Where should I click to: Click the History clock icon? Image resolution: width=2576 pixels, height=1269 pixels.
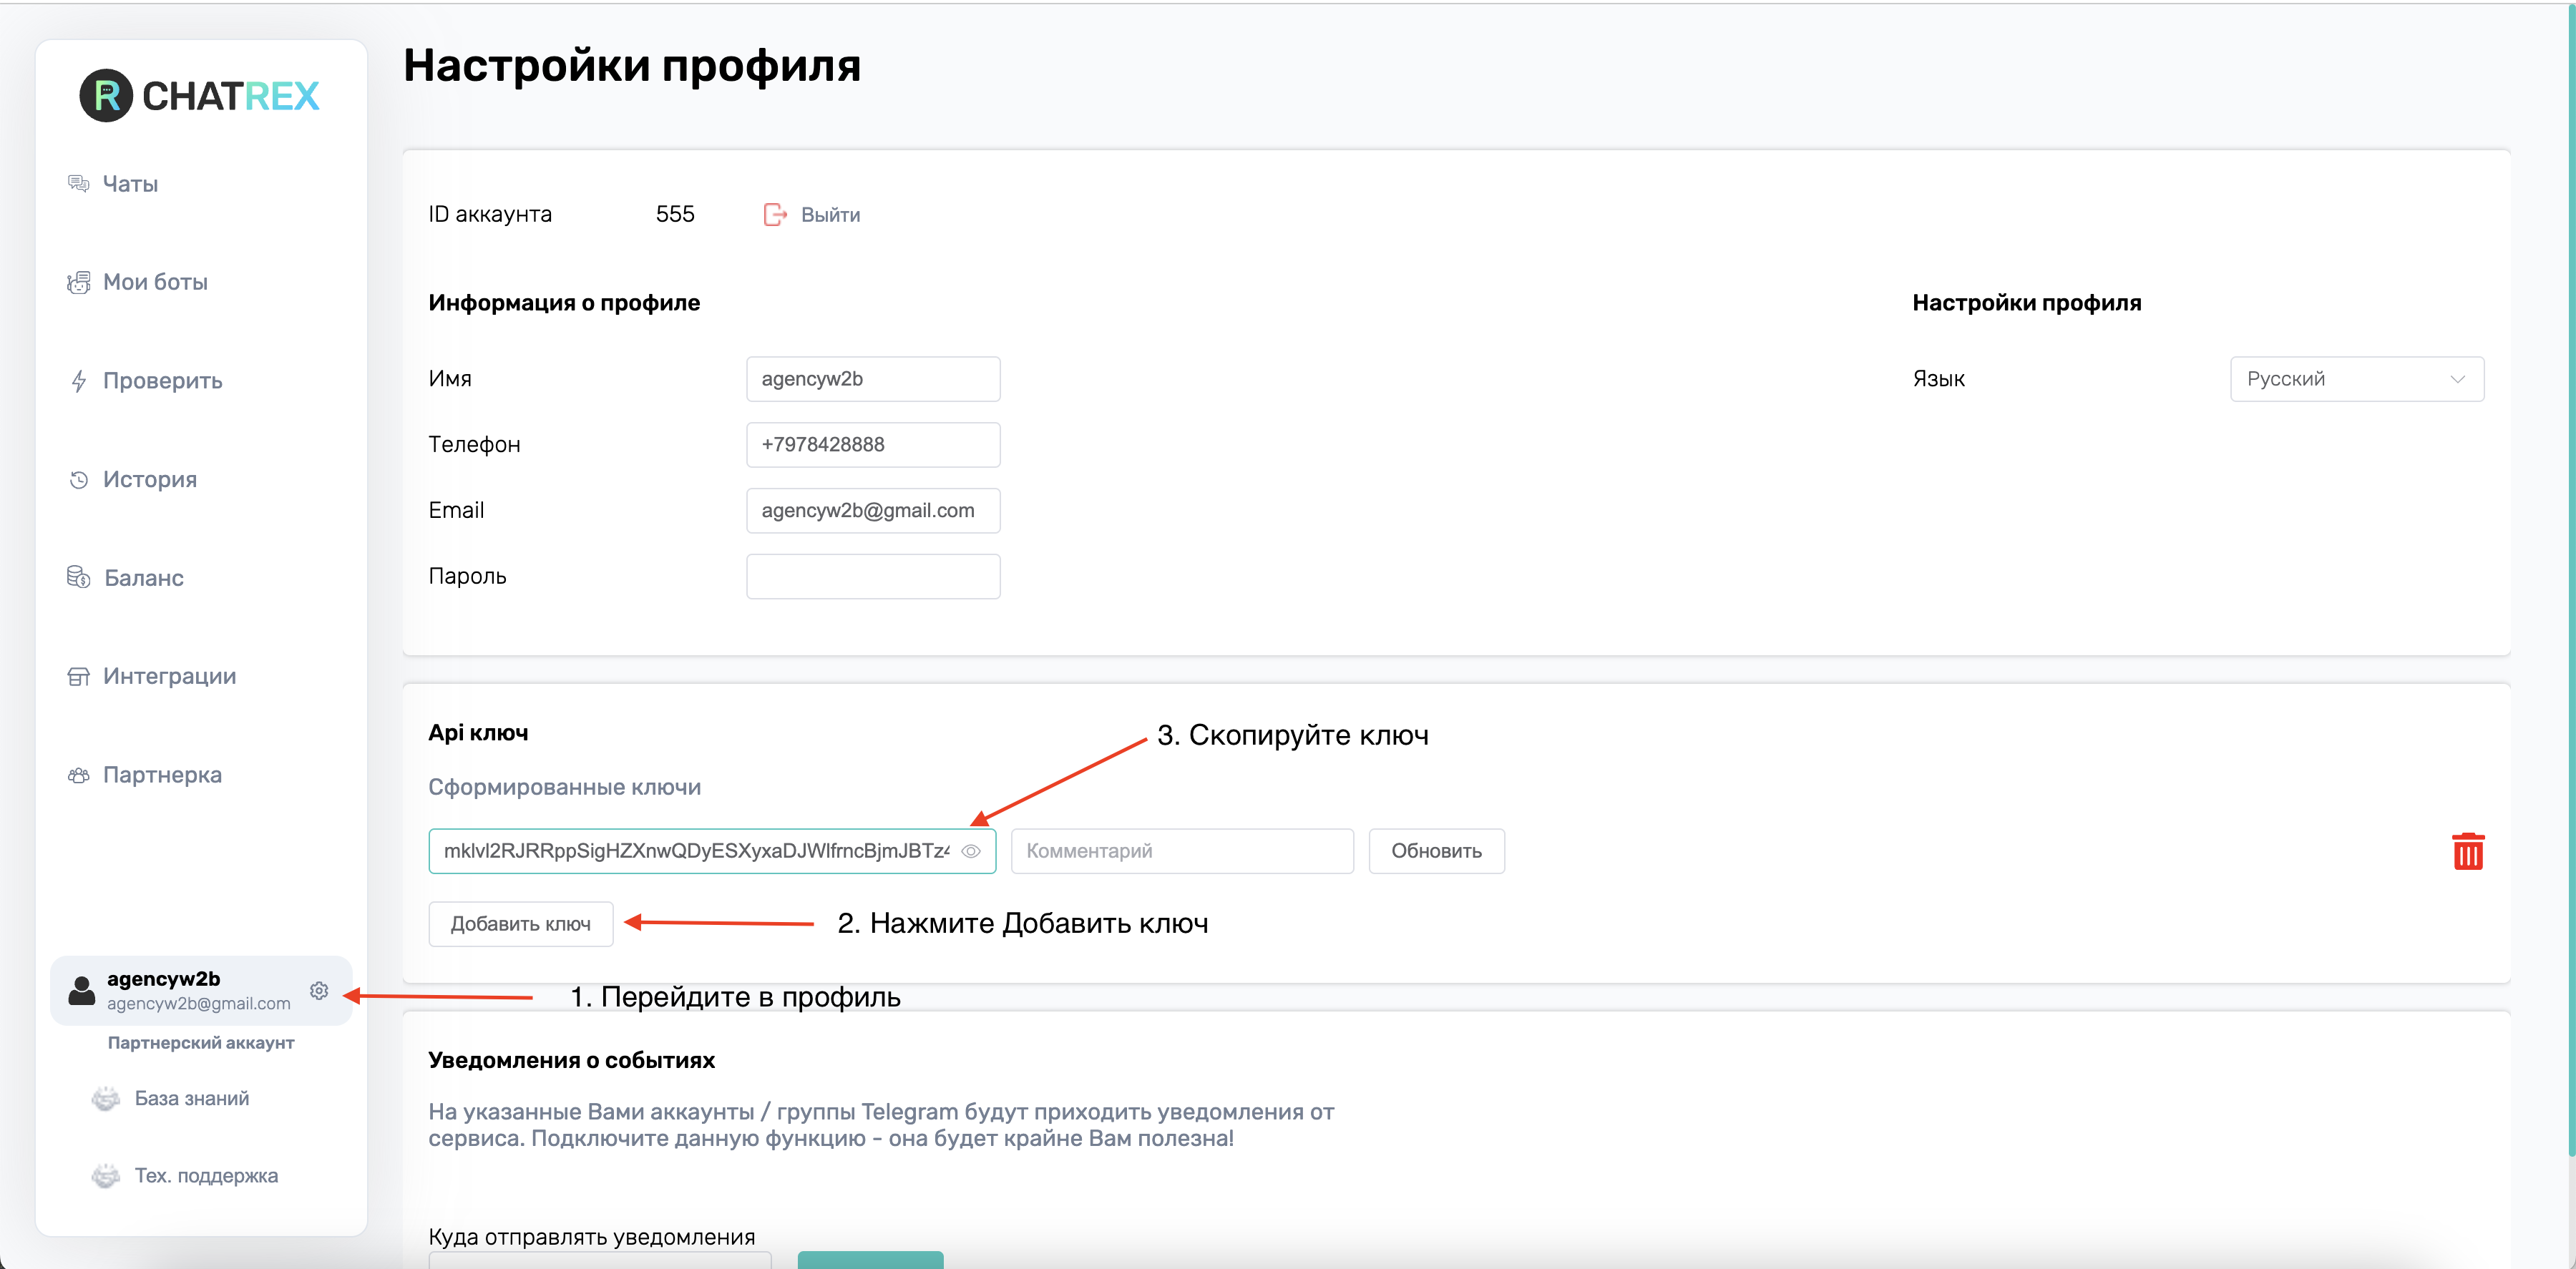79,480
